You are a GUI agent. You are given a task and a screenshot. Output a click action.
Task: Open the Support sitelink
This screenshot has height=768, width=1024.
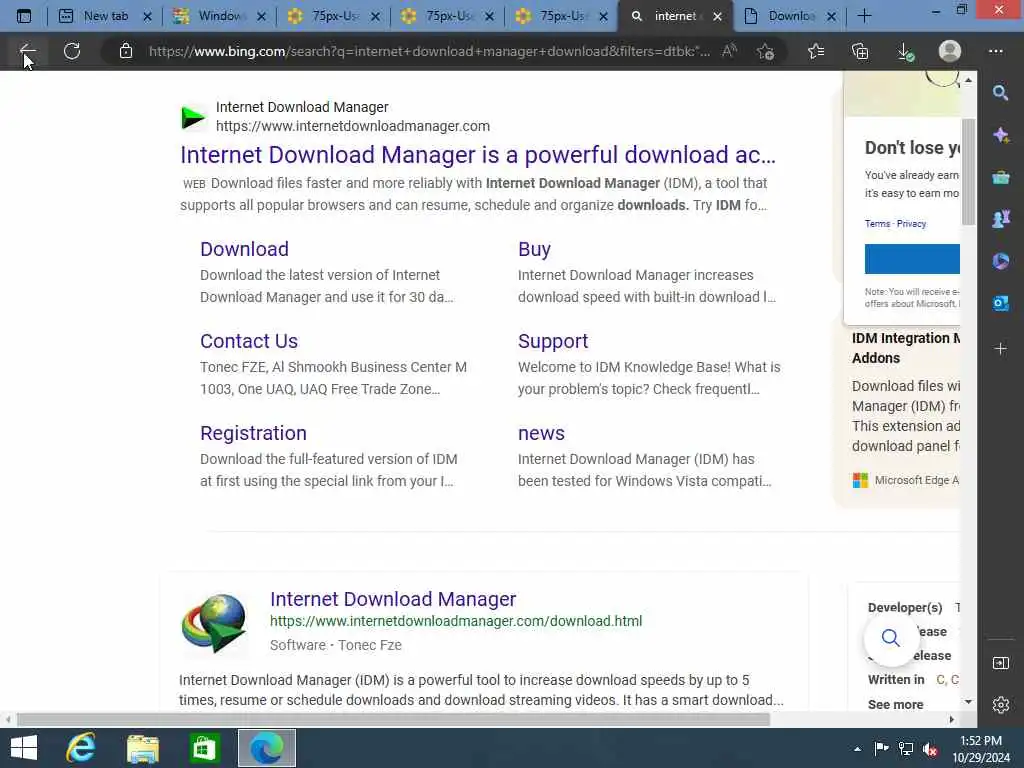[553, 341]
